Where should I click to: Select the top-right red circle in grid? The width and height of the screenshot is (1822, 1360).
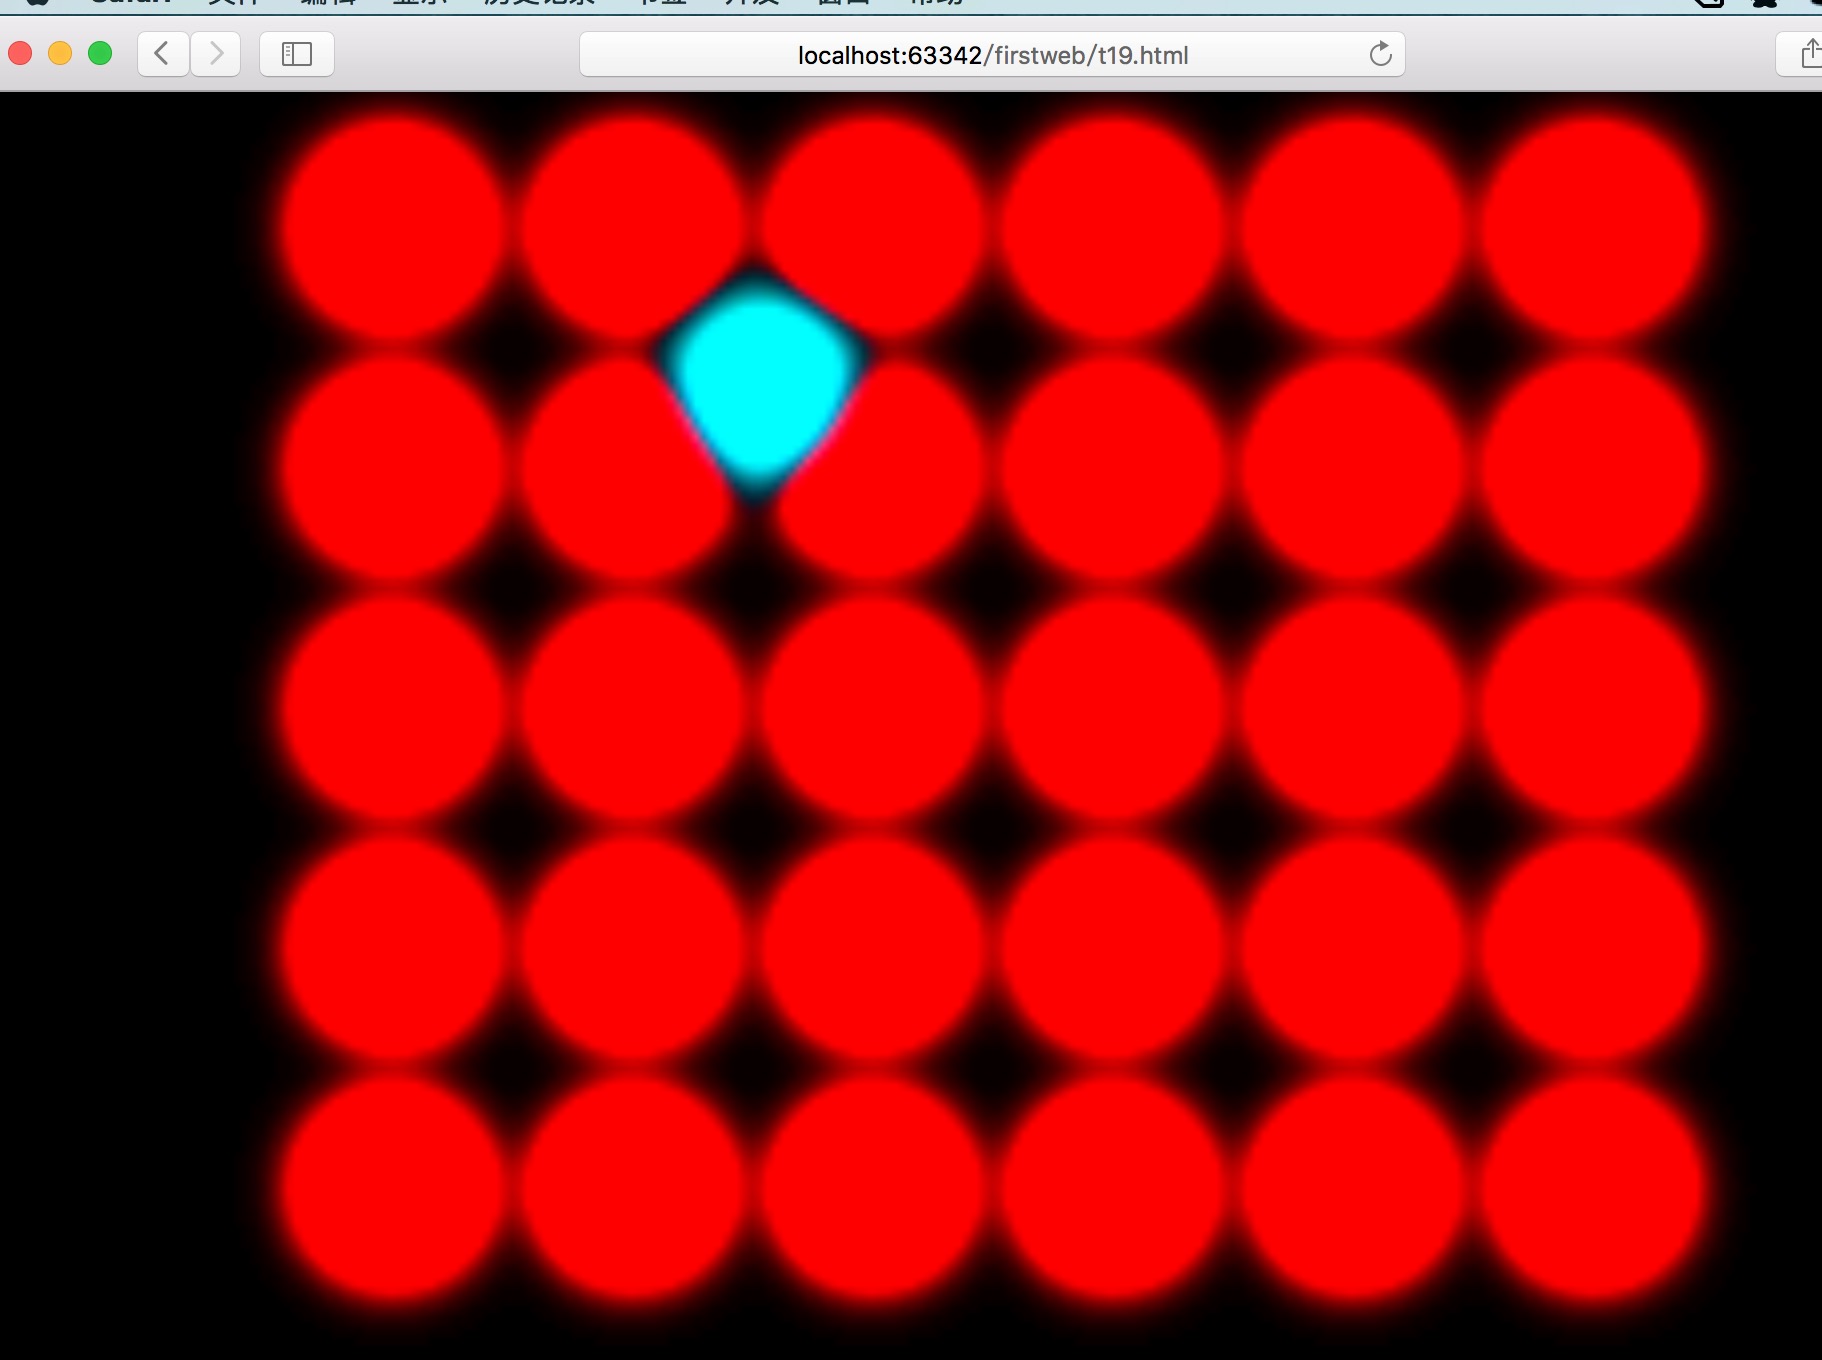coord(1591,230)
